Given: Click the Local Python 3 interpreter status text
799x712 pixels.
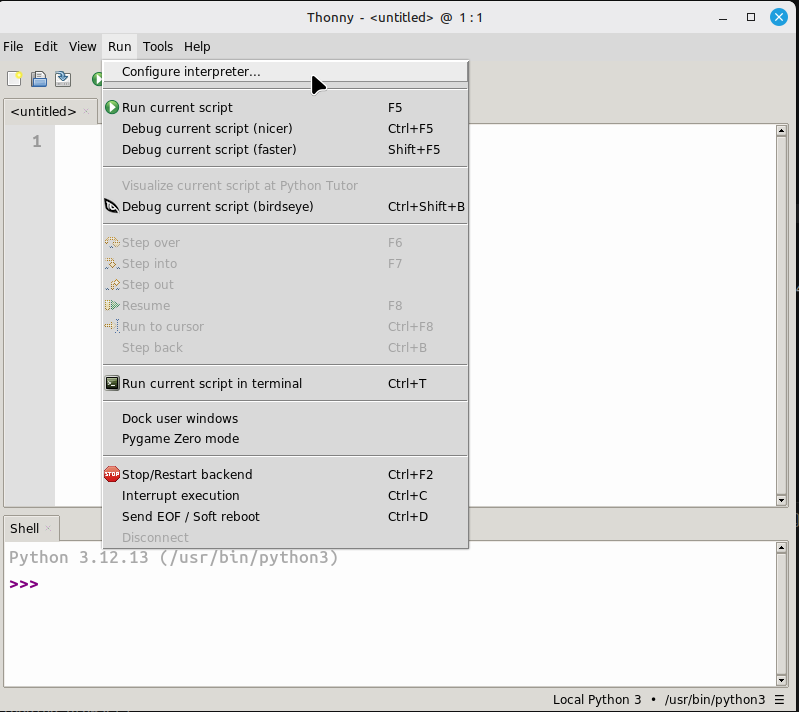Looking at the screenshot, I should [597, 700].
